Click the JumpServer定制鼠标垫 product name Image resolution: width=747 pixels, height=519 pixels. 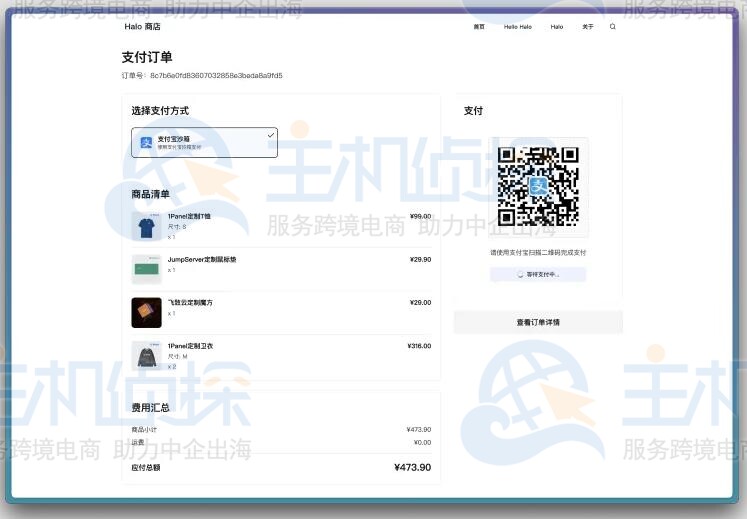202,259
